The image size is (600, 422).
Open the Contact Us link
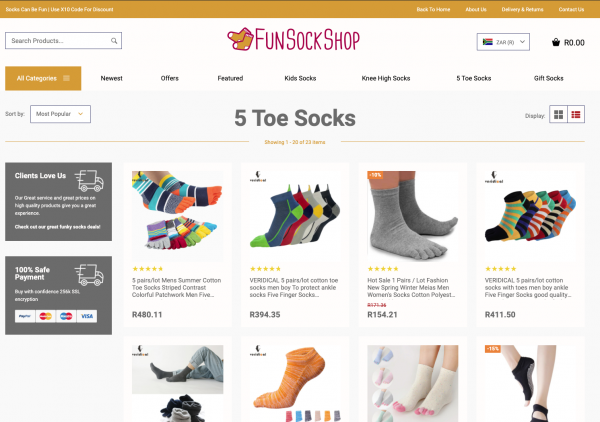click(x=571, y=9)
